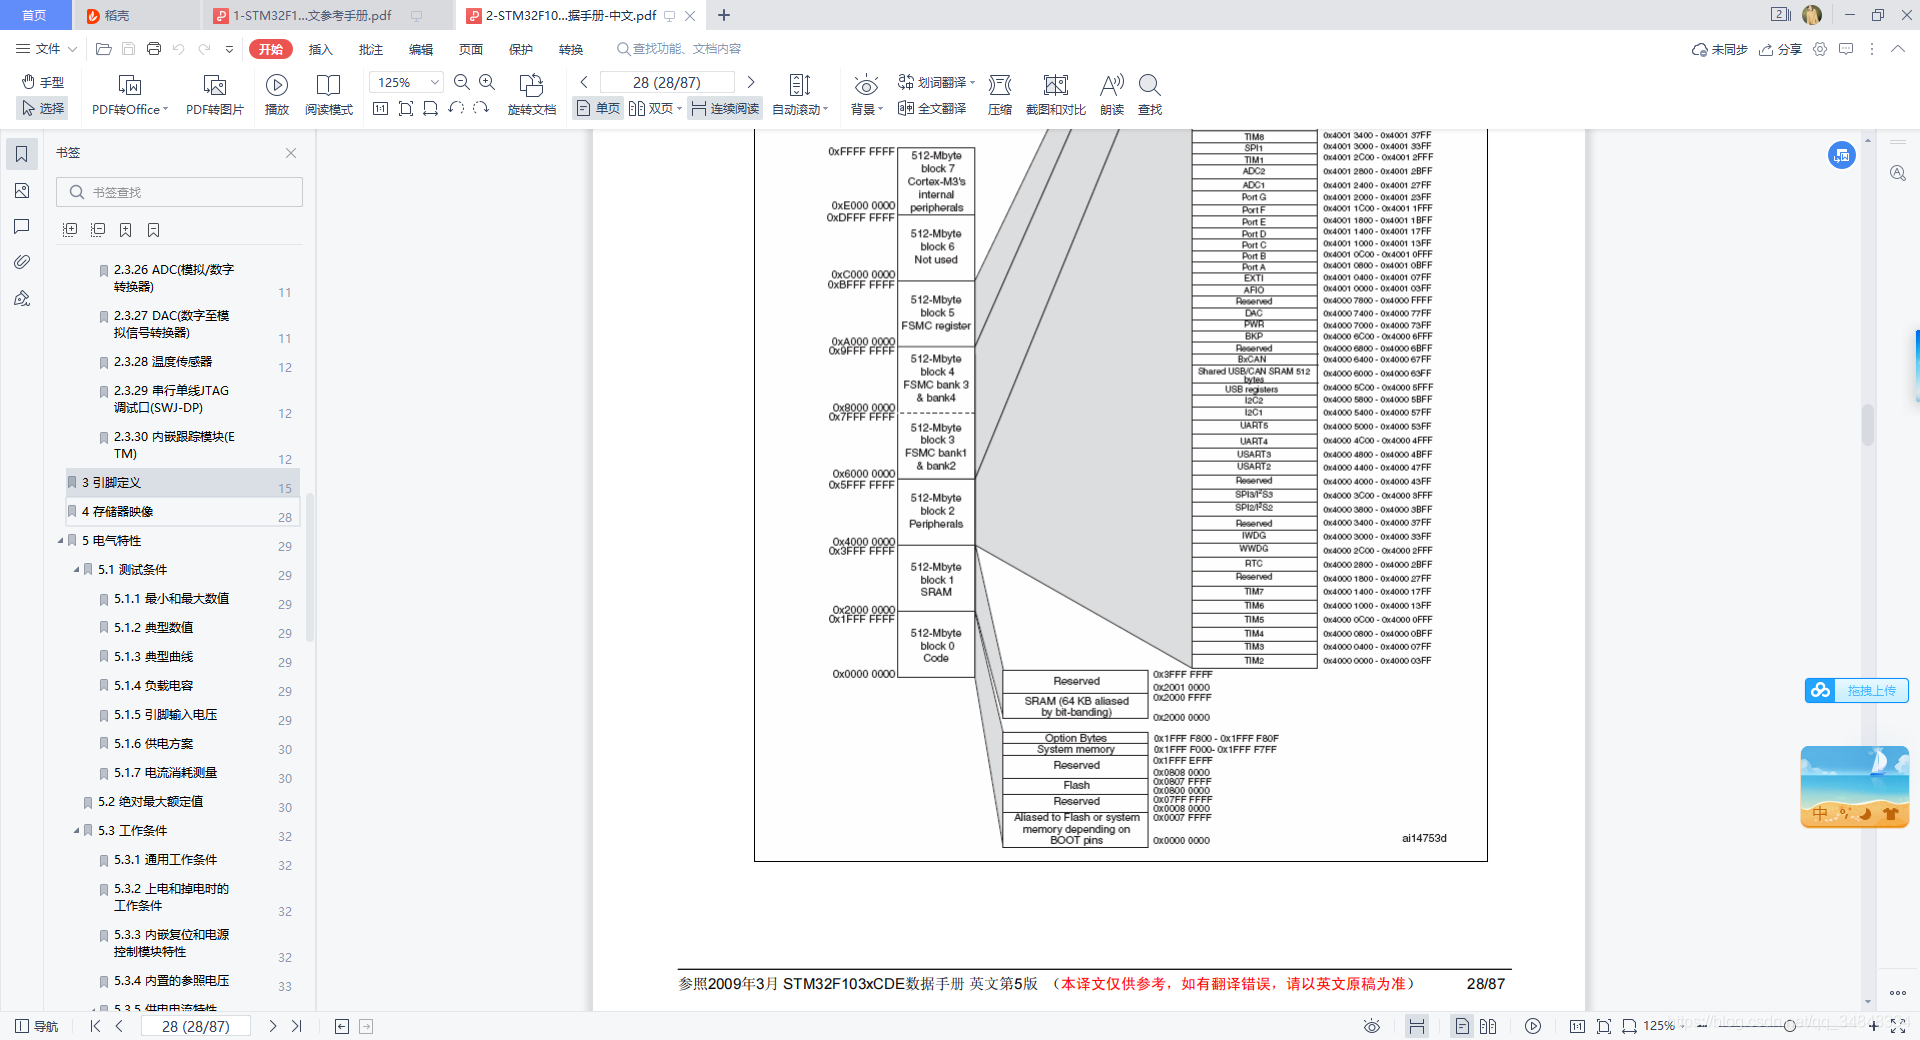This screenshot has width=1920, height=1040.
Task: Start Read Aloud function
Action: pyautogui.click(x=1112, y=96)
